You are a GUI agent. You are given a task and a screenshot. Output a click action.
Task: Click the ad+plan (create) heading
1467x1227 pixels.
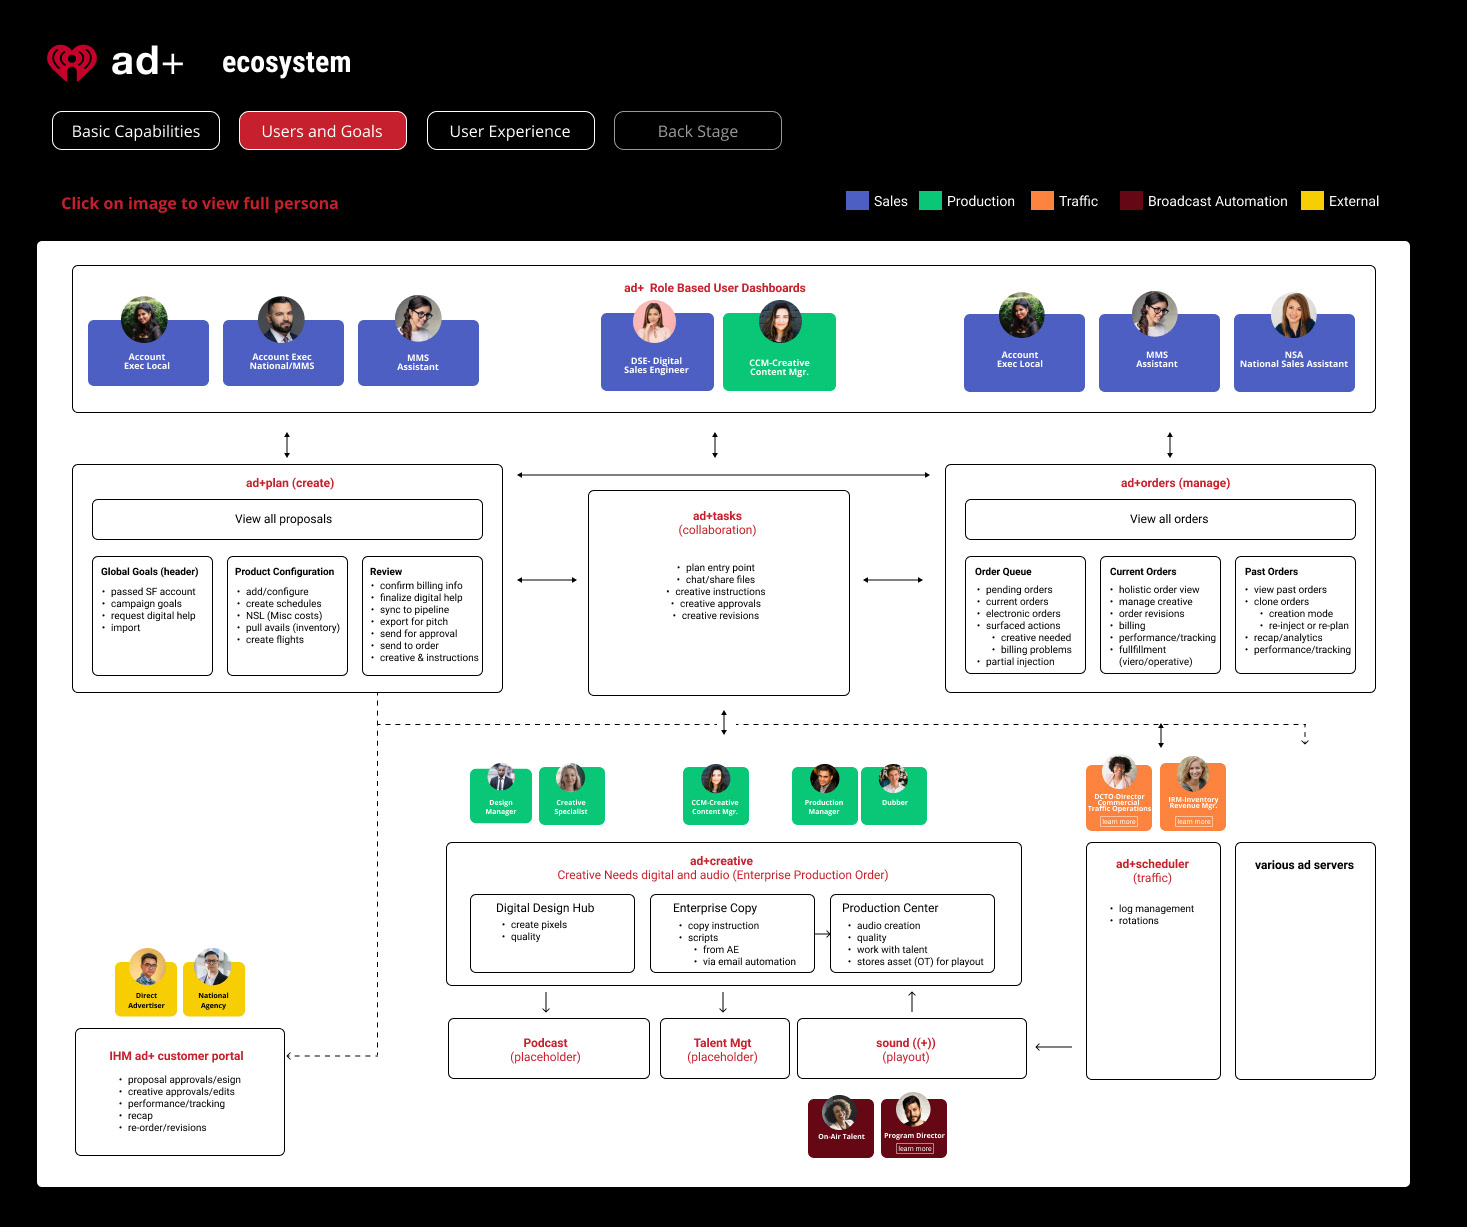click(x=290, y=483)
